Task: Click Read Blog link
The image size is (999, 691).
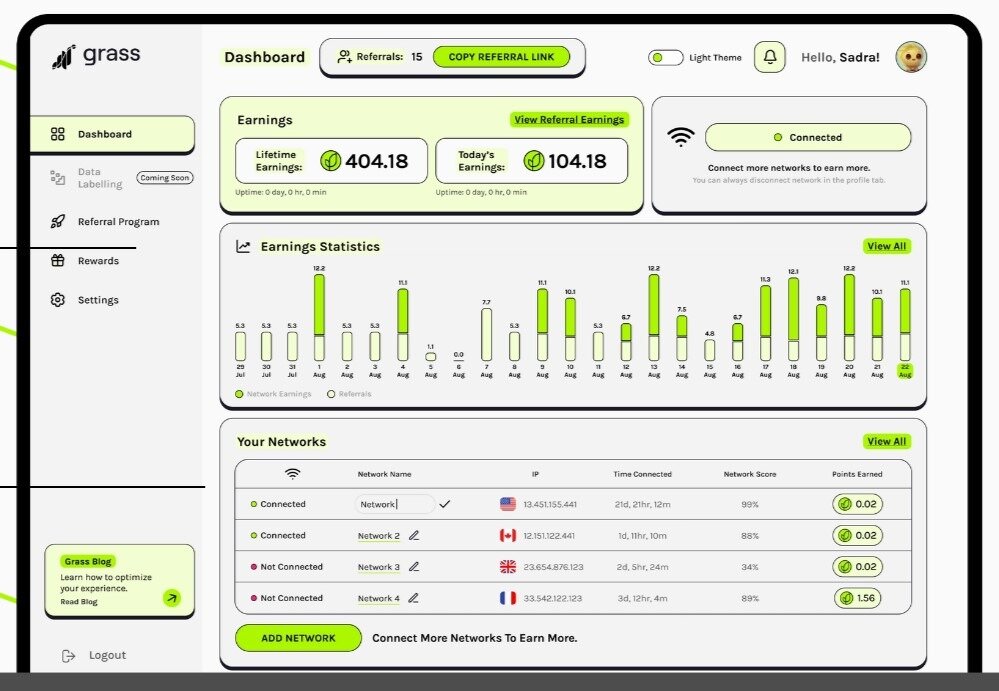Action: [x=79, y=602]
